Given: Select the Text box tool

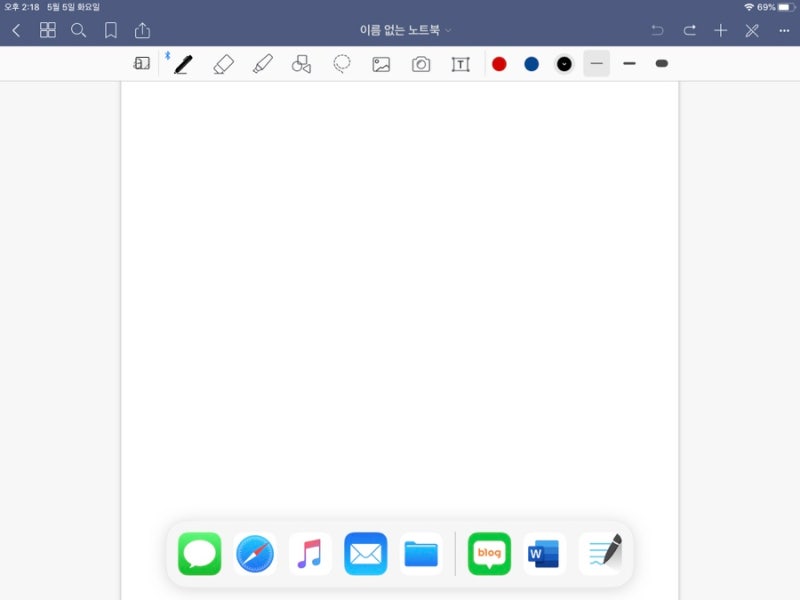Looking at the screenshot, I should point(460,64).
